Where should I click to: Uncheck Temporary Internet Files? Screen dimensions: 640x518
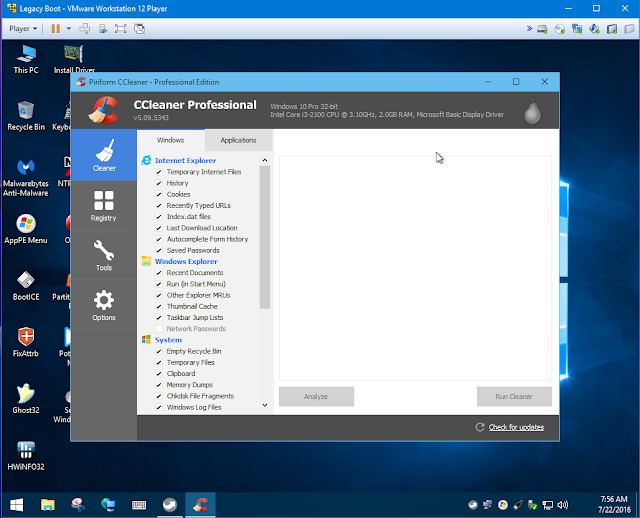[159, 172]
